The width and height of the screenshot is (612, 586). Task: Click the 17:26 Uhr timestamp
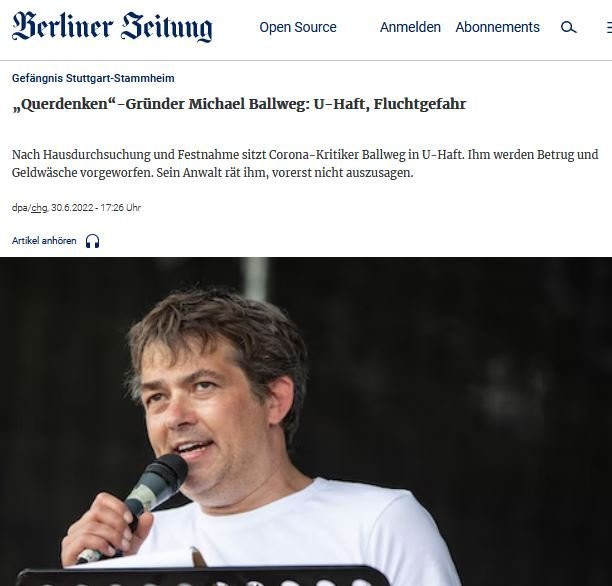(120, 208)
